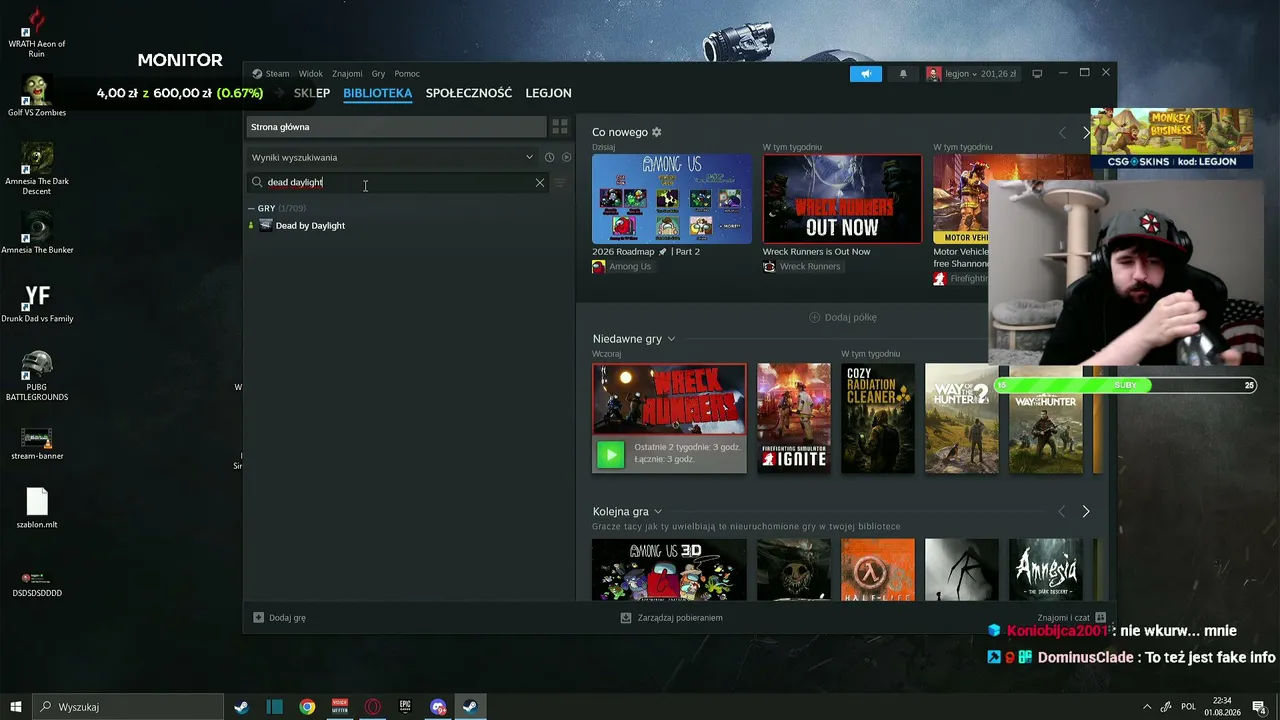1280x720 pixels.
Task: Click the recent activity clock filter icon
Action: pyautogui.click(x=549, y=157)
